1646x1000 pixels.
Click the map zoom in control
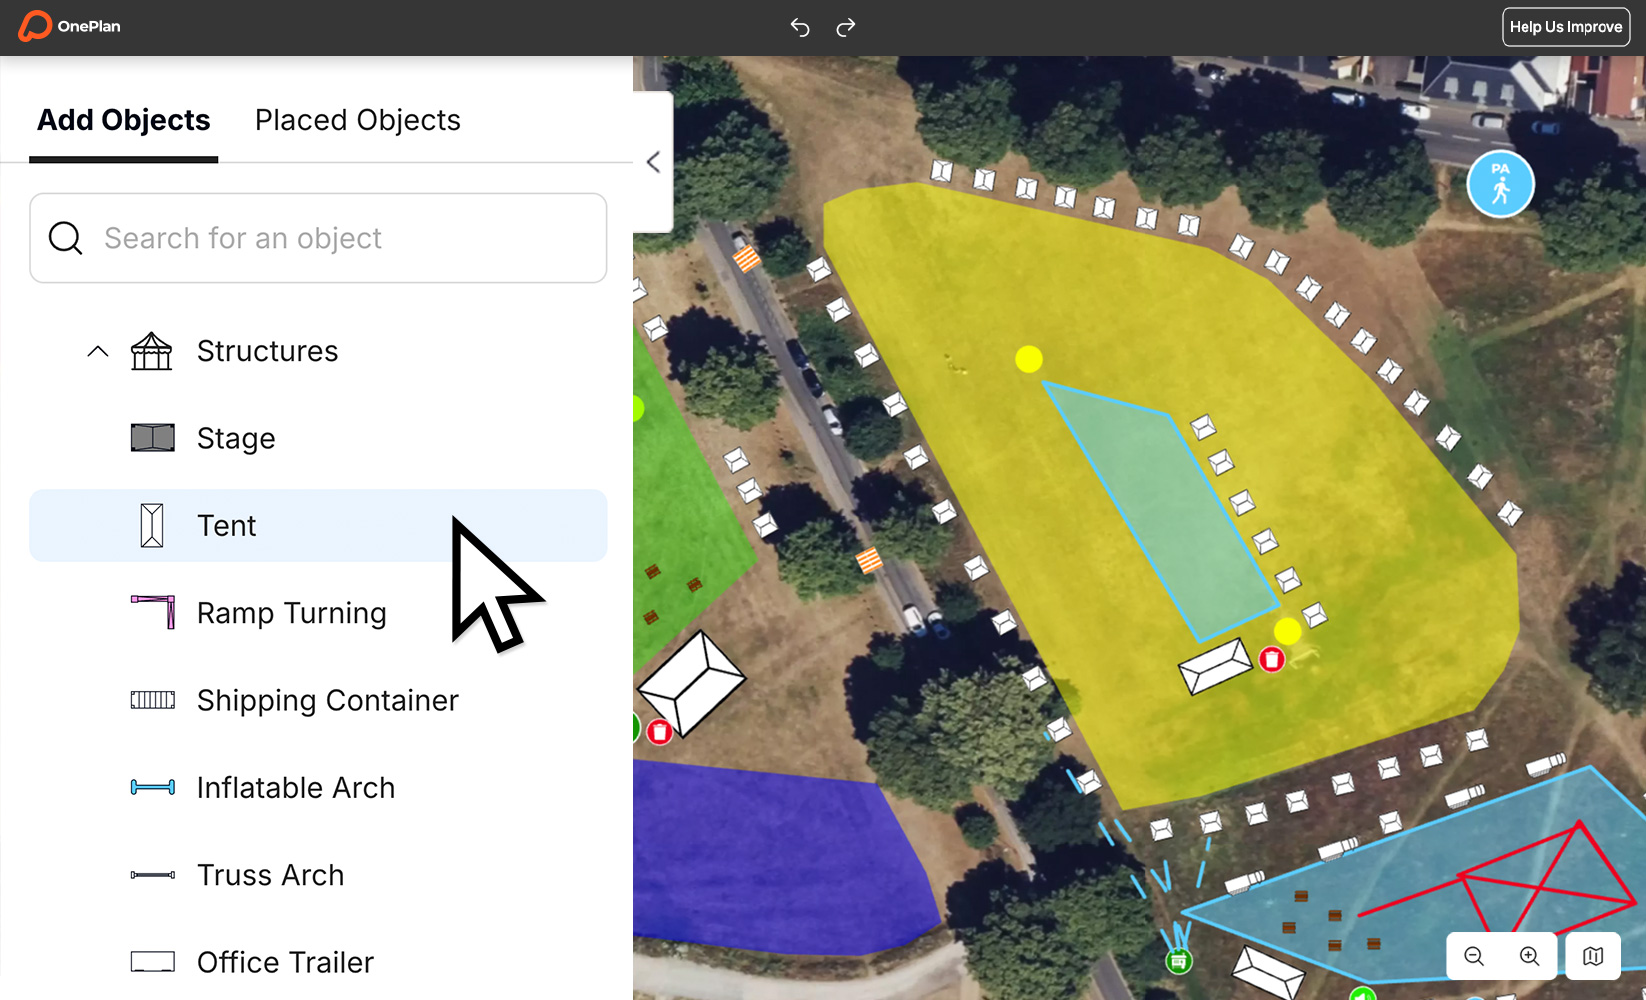coord(1529,956)
